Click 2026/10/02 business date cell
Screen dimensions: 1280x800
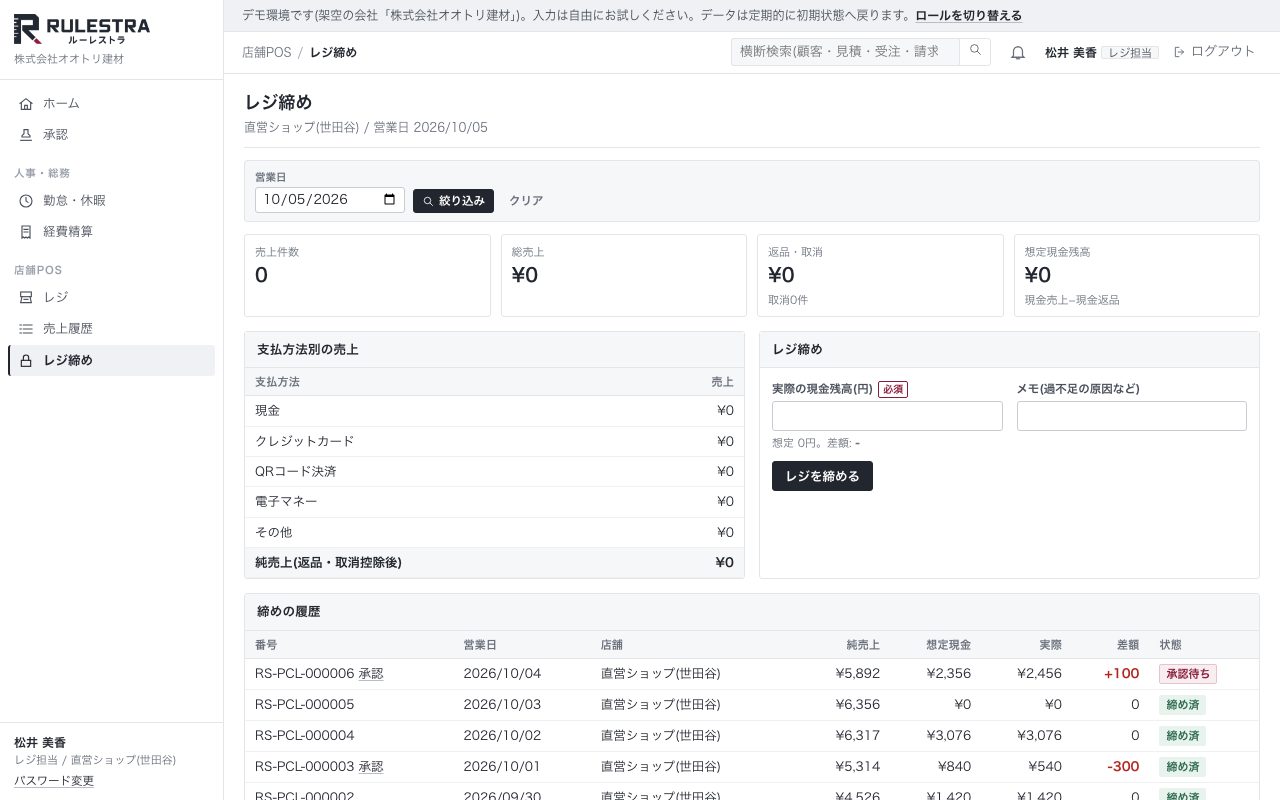(502, 736)
